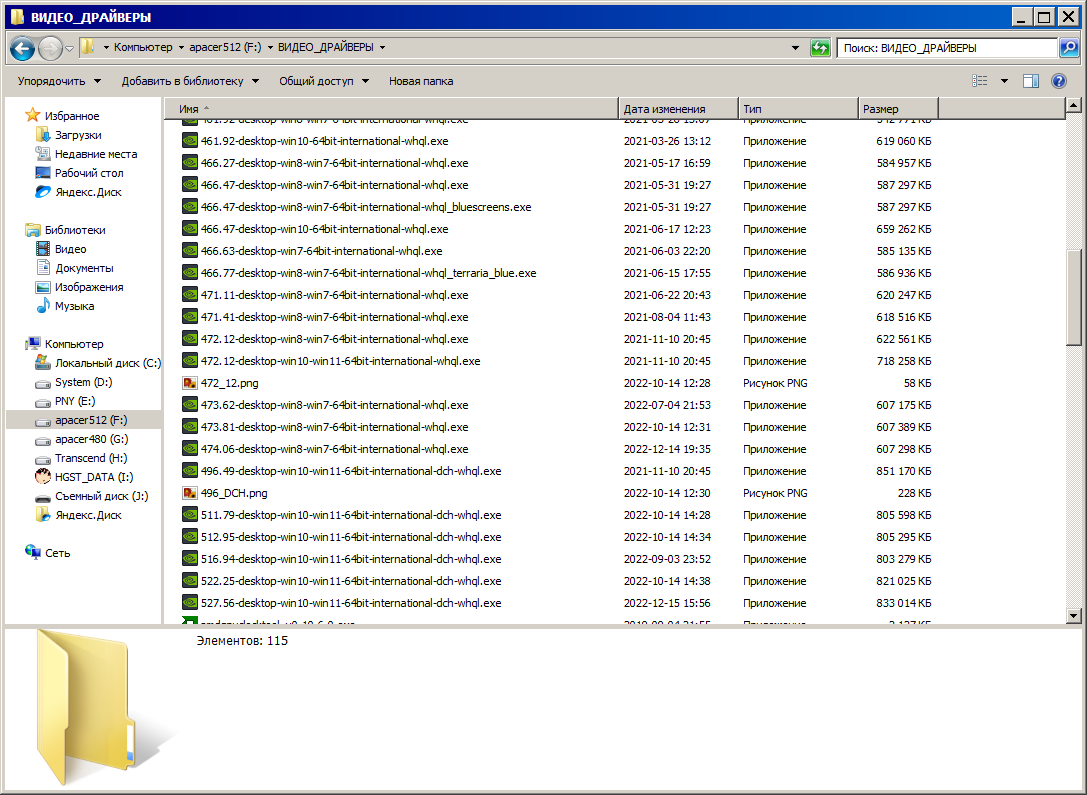Expand address bar history dropdown

click(x=795, y=48)
